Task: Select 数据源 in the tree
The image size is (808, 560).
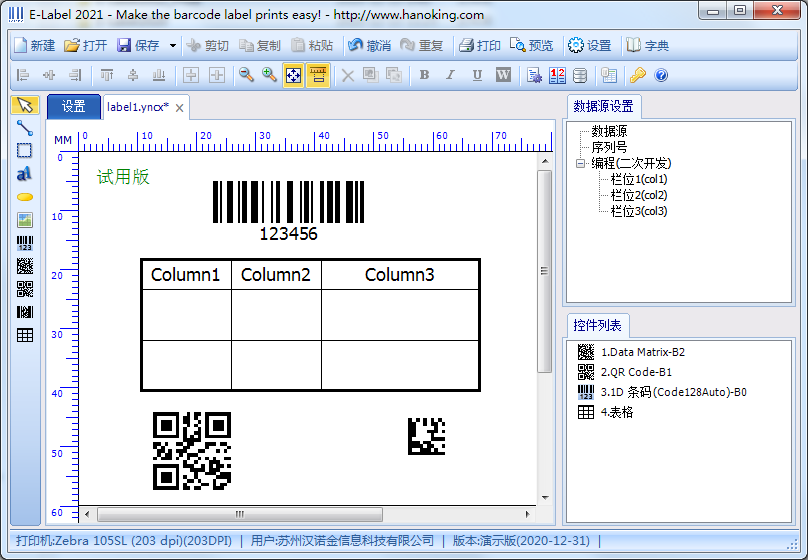Action: coord(609,131)
